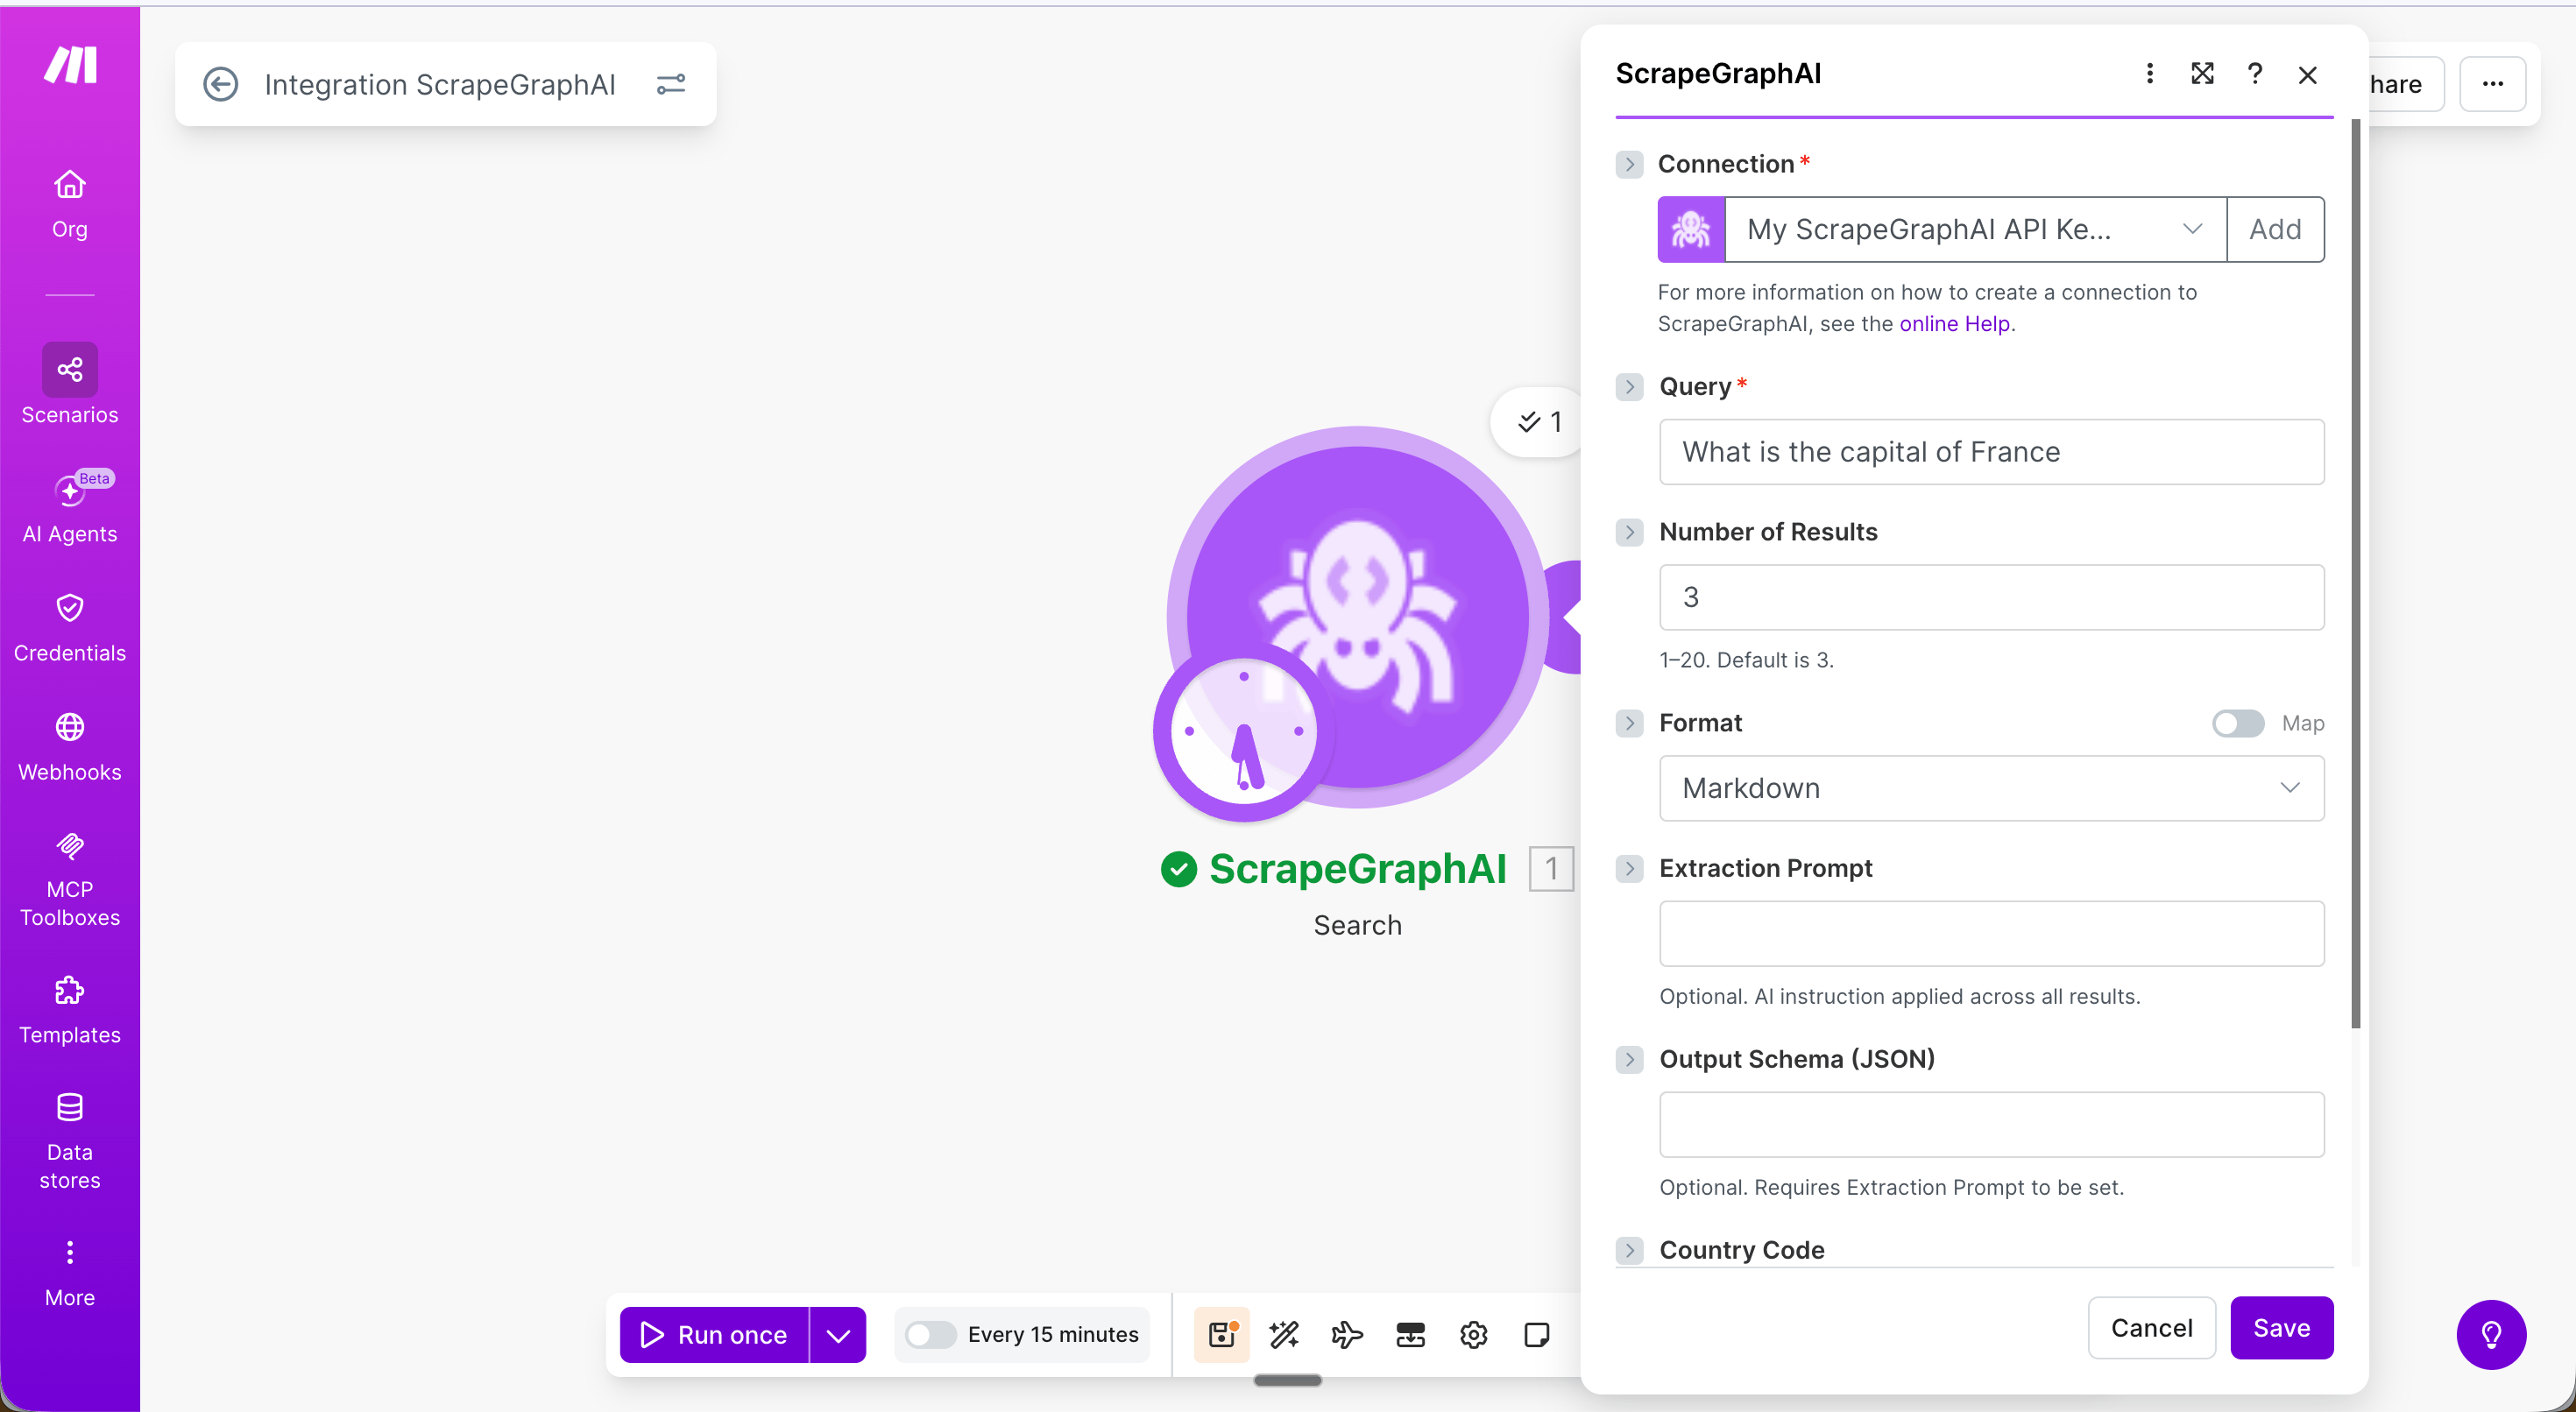
Task: Click the operations check bubble above module
Action: tap(1539, 422)
